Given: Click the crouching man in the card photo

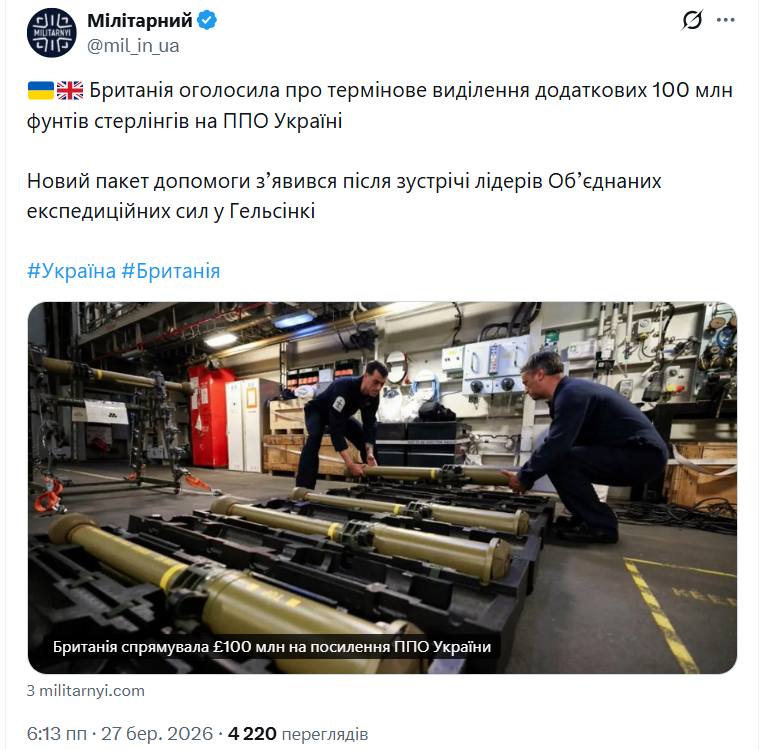Looking at the screenshot, I should tap(588, 446).
